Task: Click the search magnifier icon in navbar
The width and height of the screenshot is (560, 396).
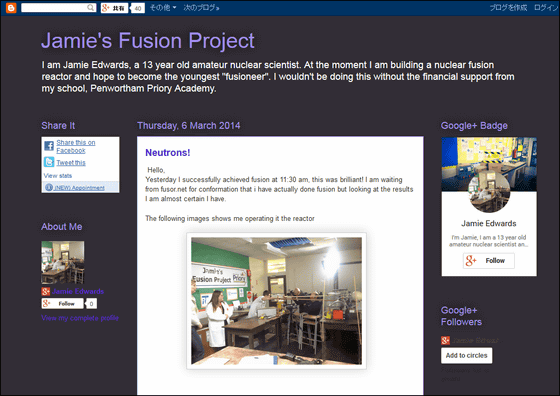Action: tap(91, 7)
